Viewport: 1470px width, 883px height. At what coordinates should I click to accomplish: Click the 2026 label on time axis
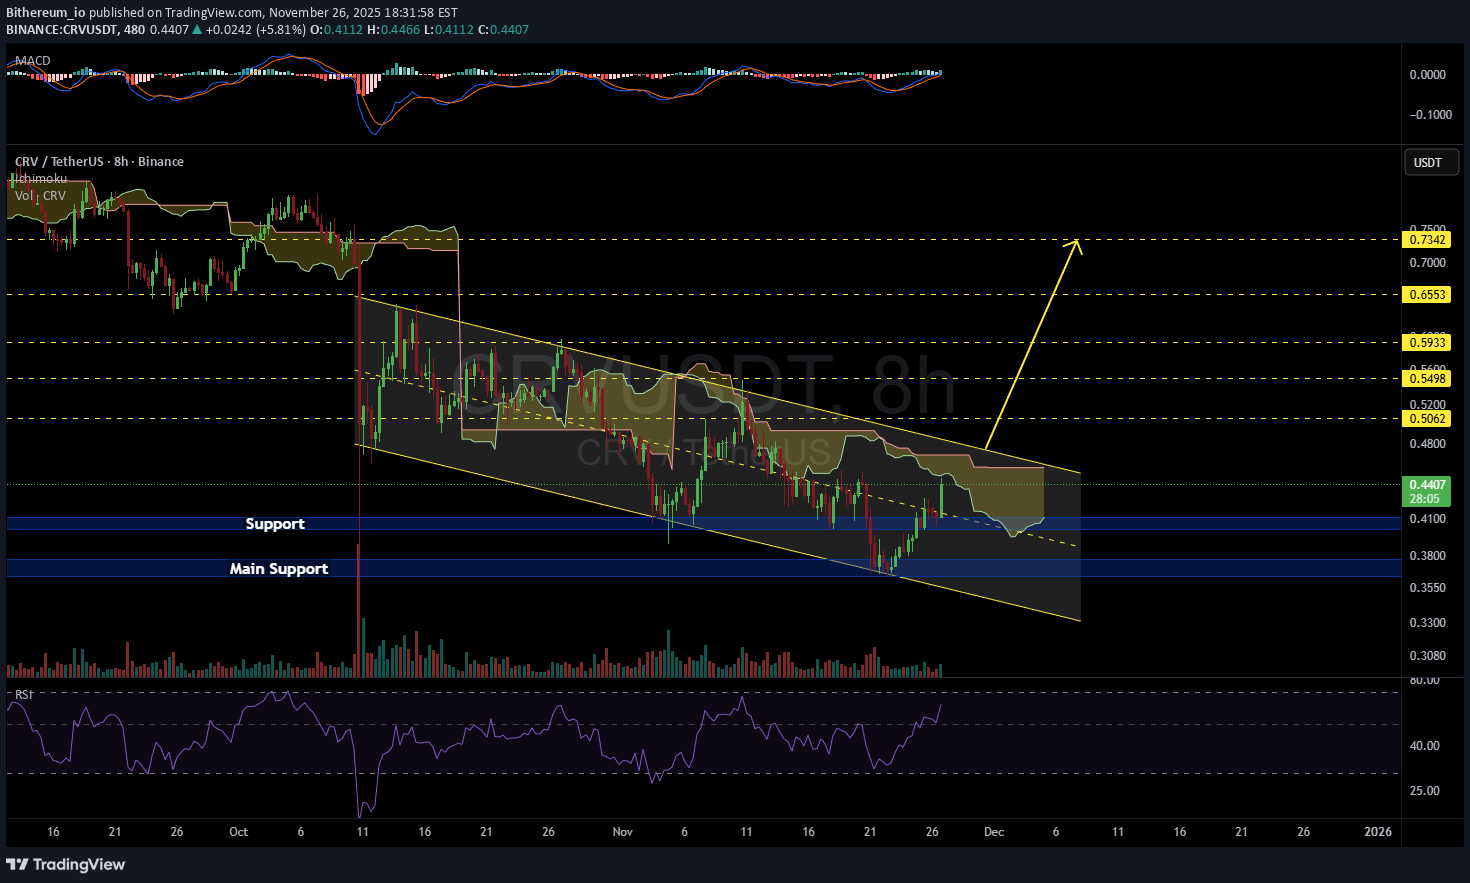[1378, 832]
